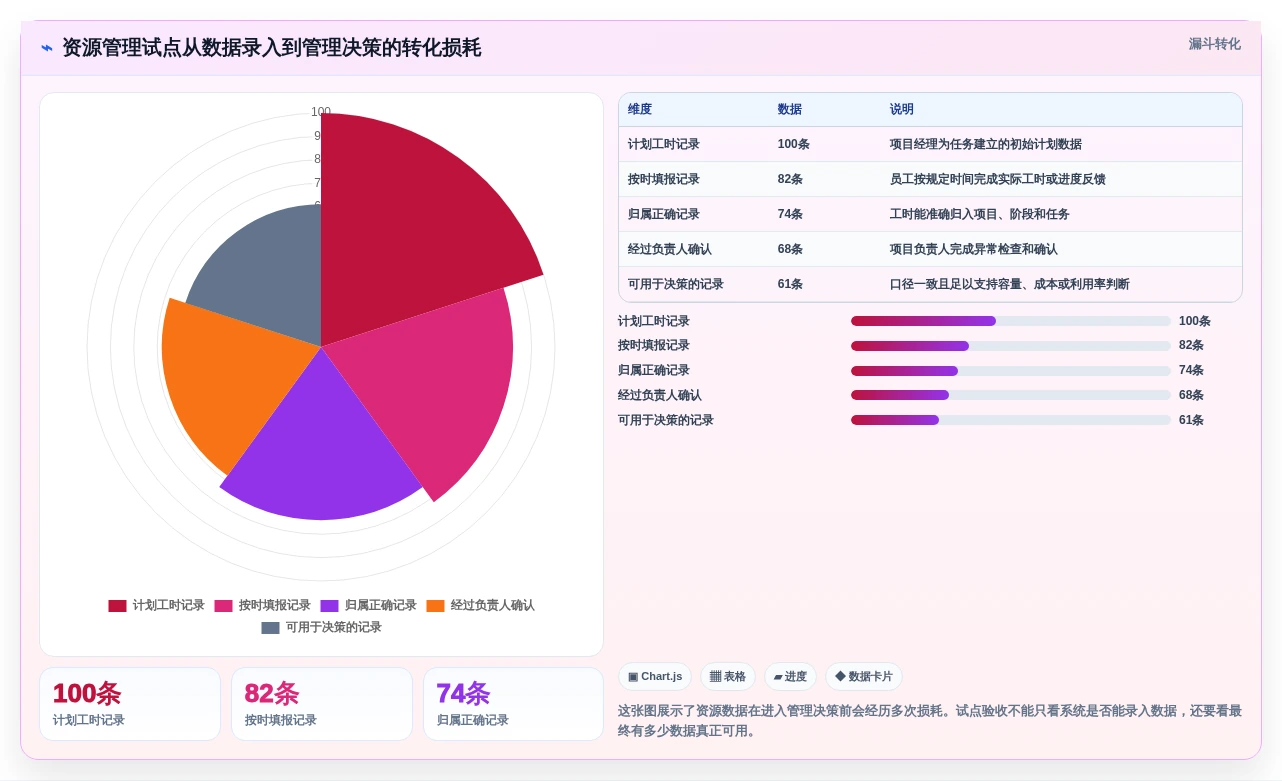
Task: Open the 74条 归属正确记录 data card
Action: (513, 704)
